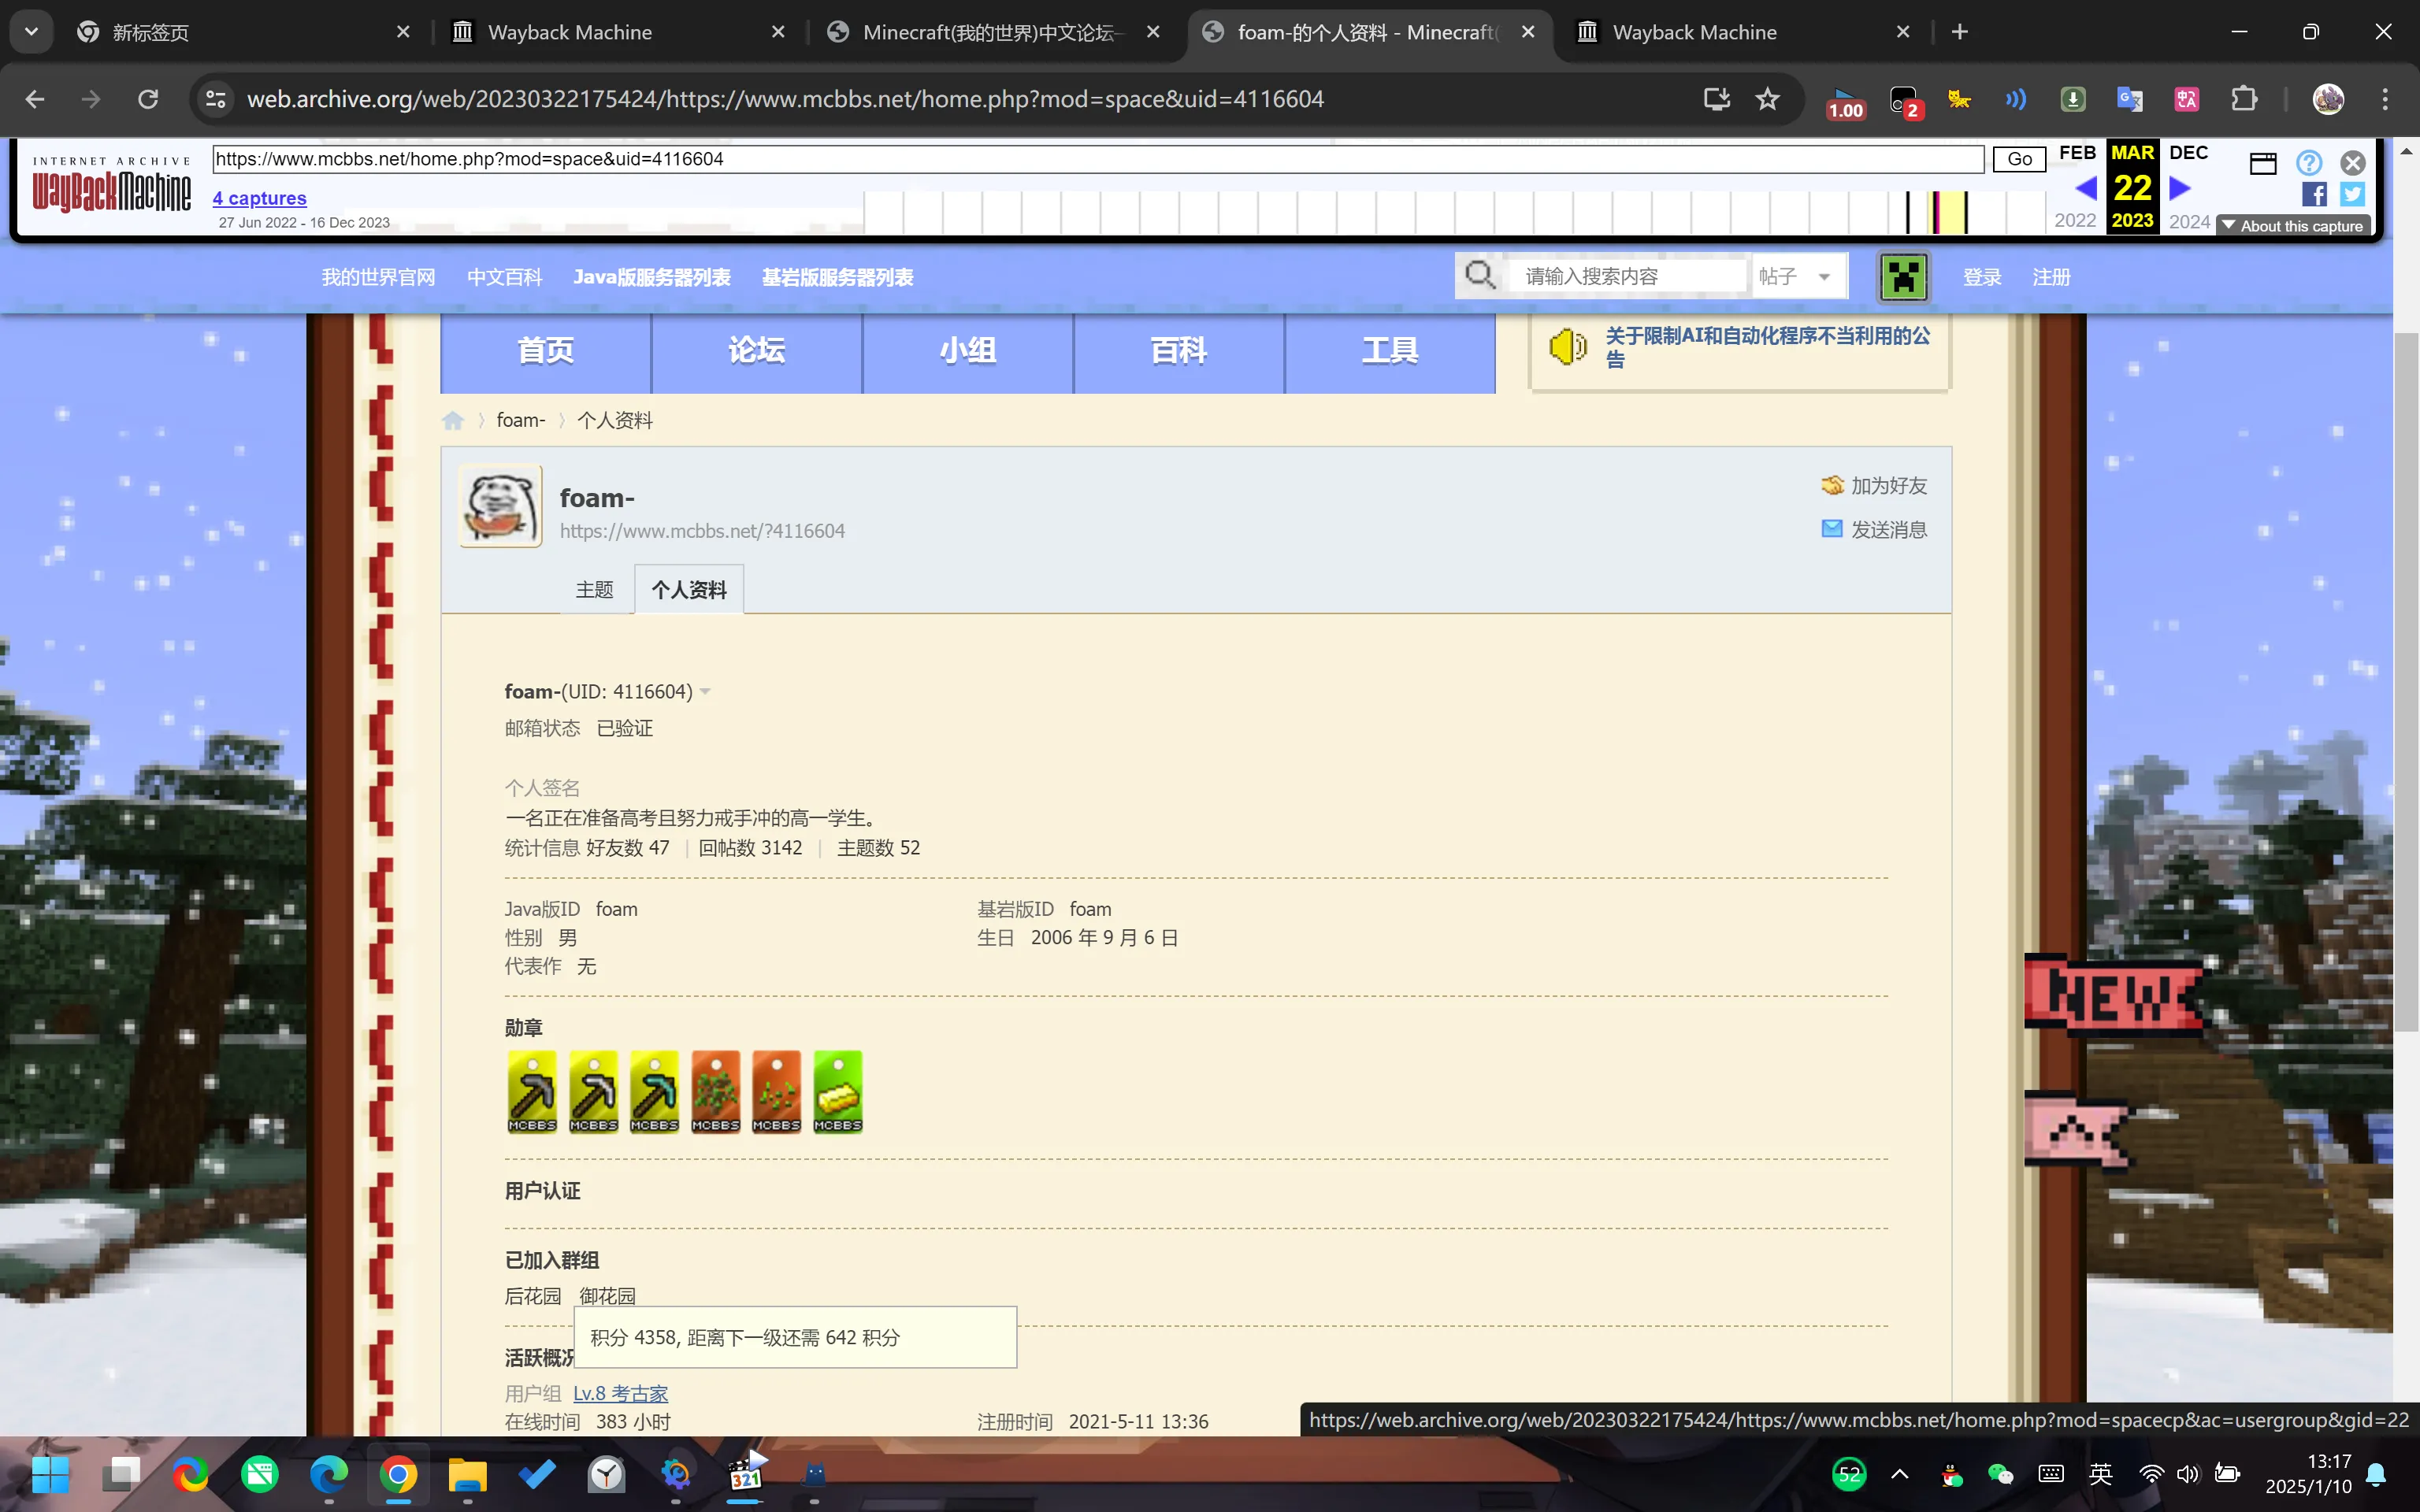Click the search magnifier icon

click(x=1480, y=275)
